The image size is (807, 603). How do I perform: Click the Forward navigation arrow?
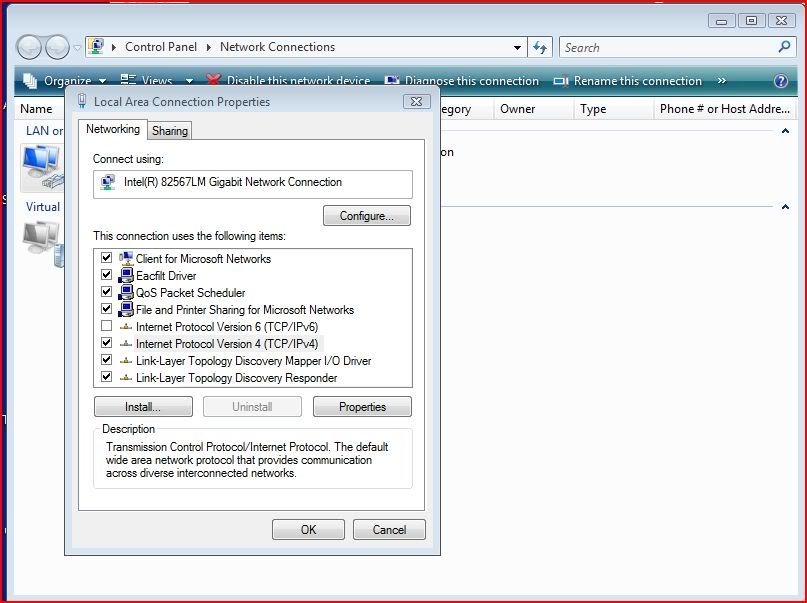pyautogui.click(x=57, y=47)
